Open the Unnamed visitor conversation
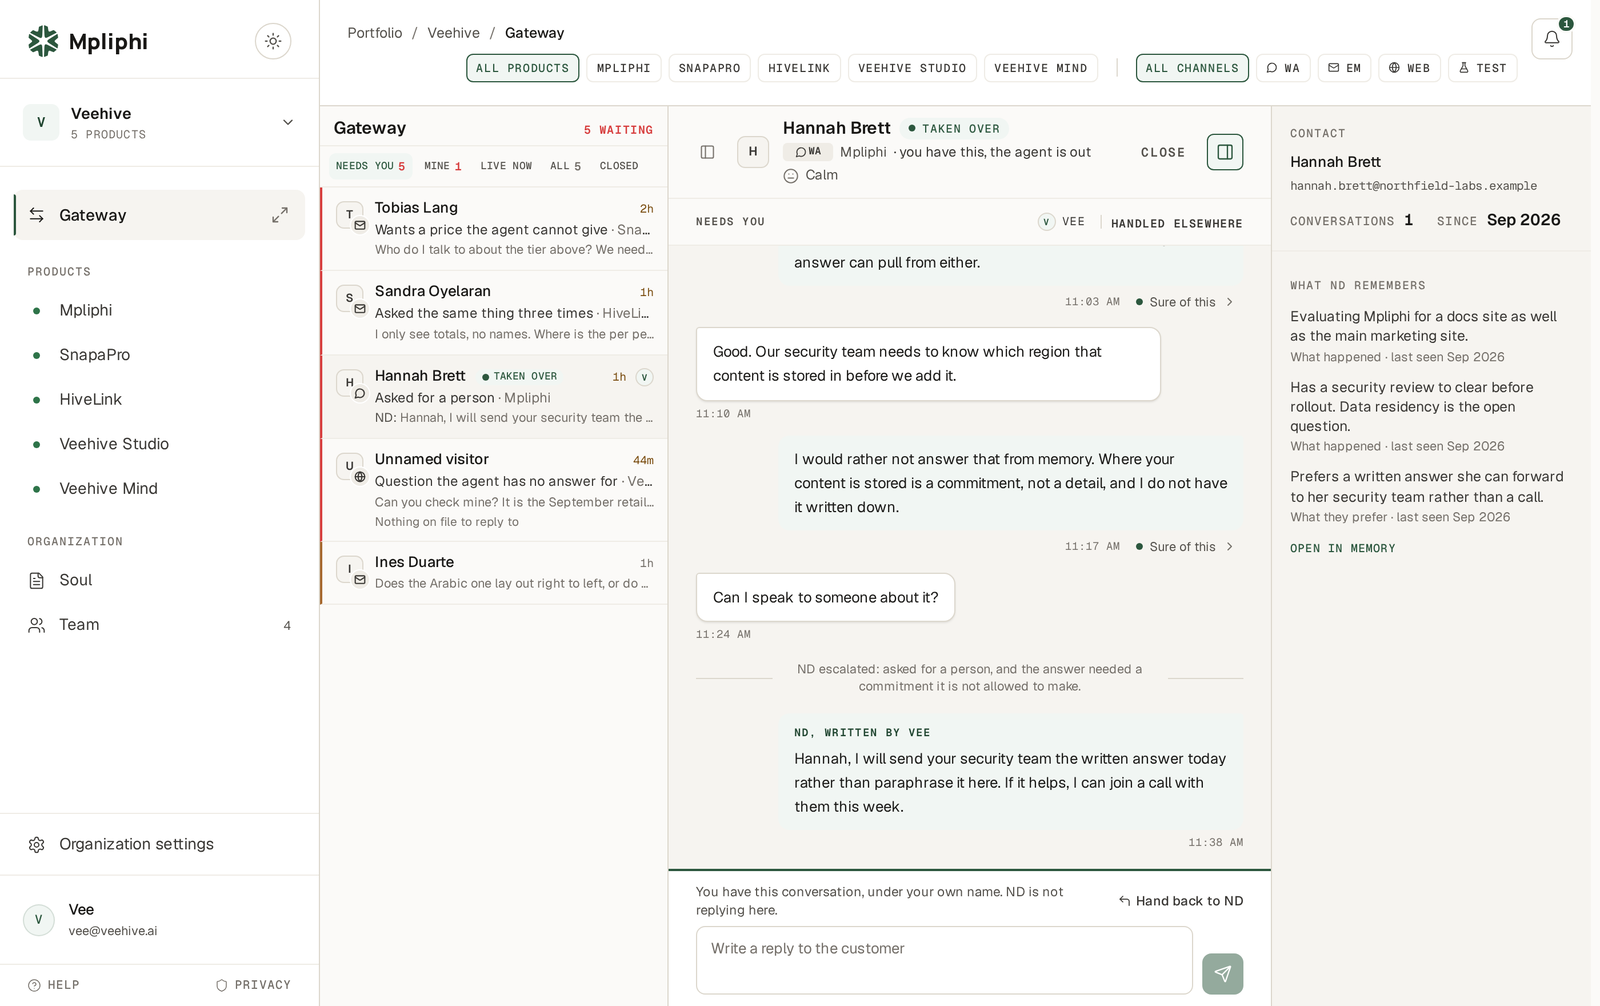The width and height of the screenshot is (1600, 1006). click(494, 490)
